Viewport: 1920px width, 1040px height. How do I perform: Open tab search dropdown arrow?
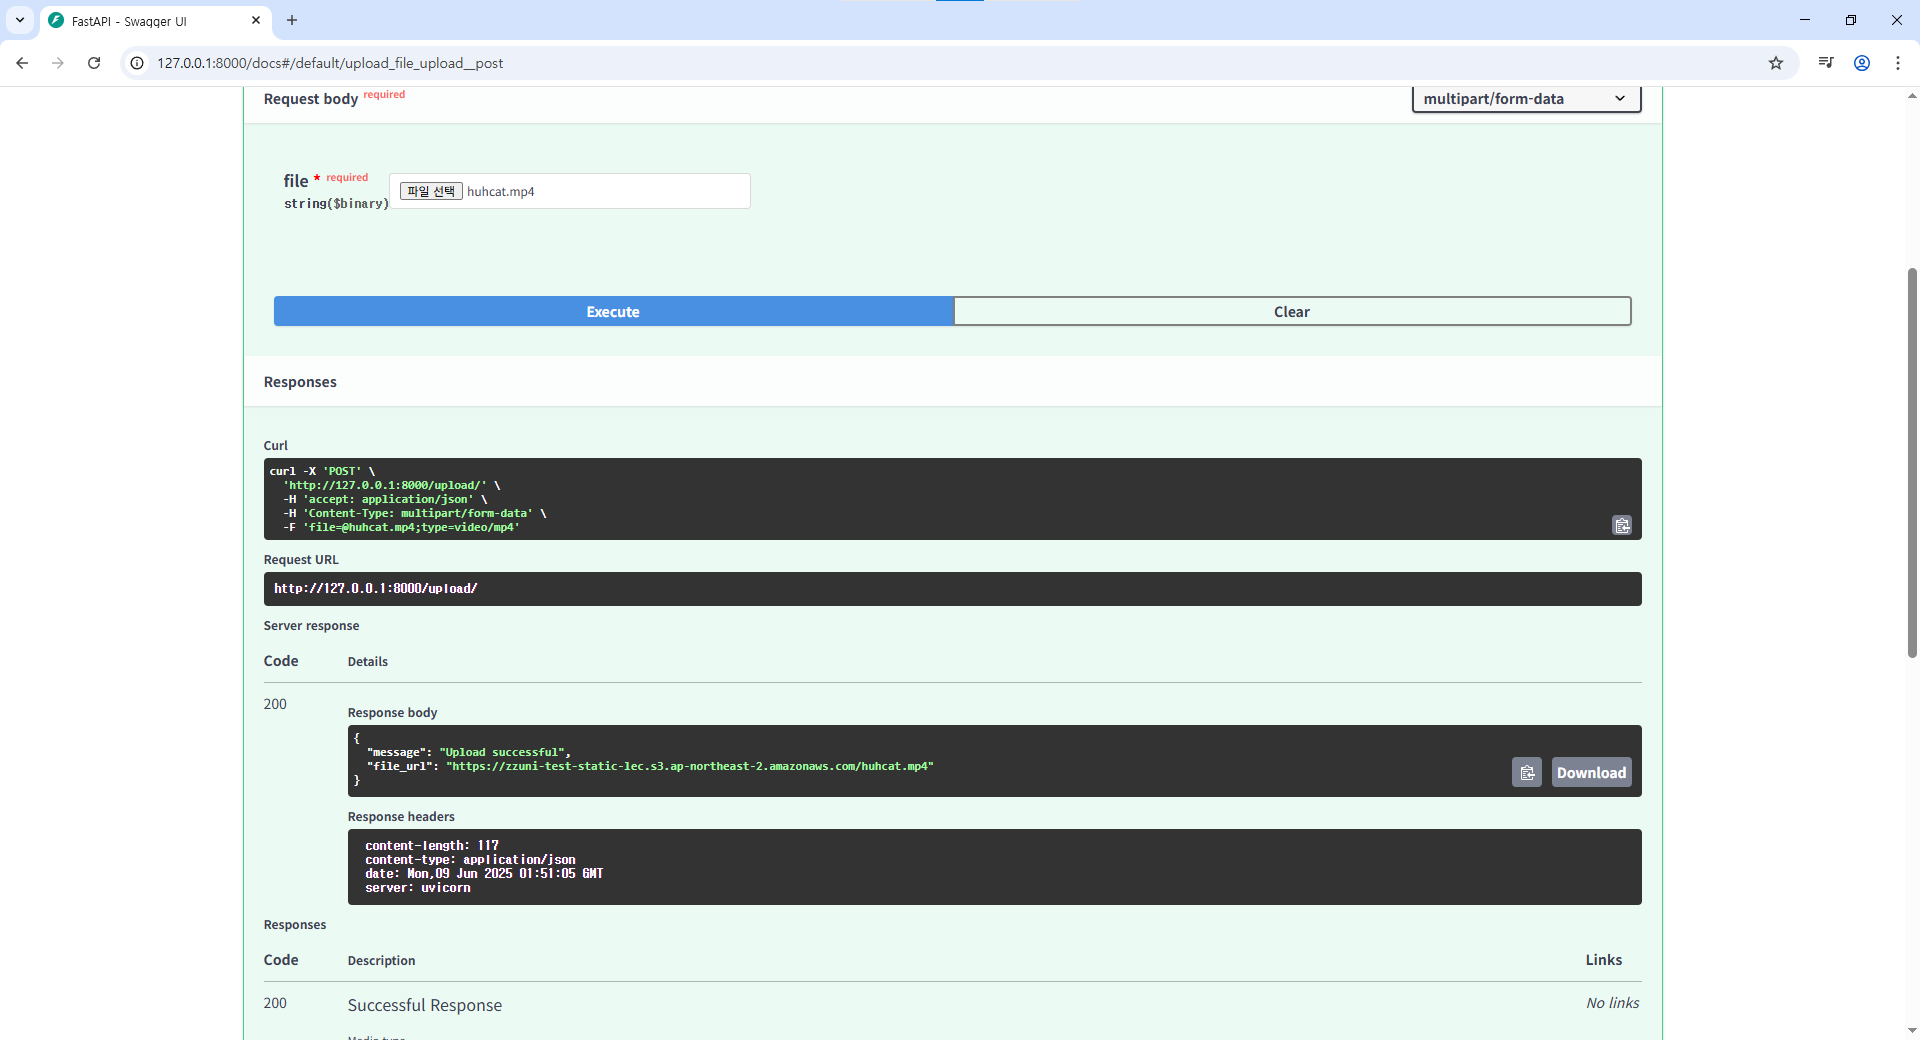tap(19, 20)
